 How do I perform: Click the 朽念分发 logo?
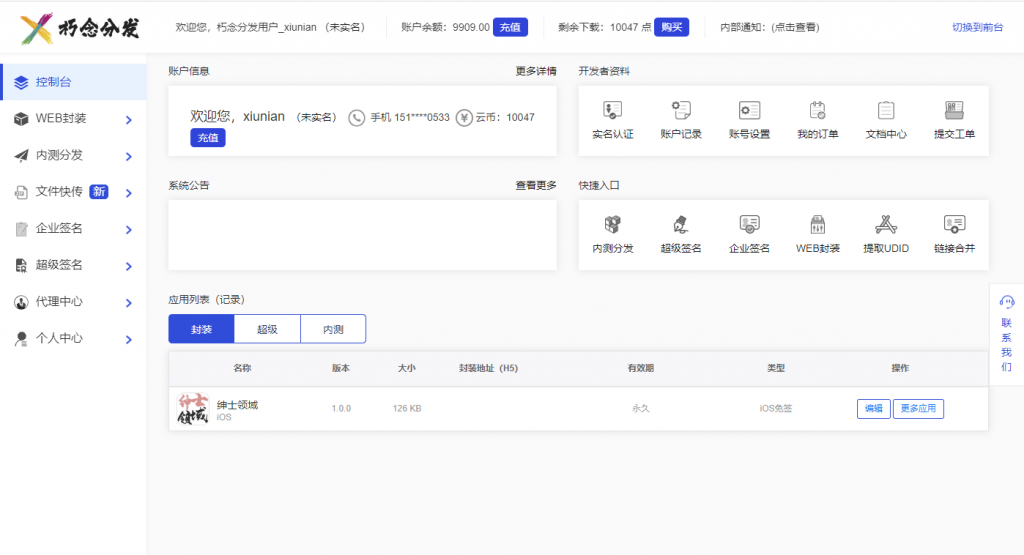(x=80, y=28)
